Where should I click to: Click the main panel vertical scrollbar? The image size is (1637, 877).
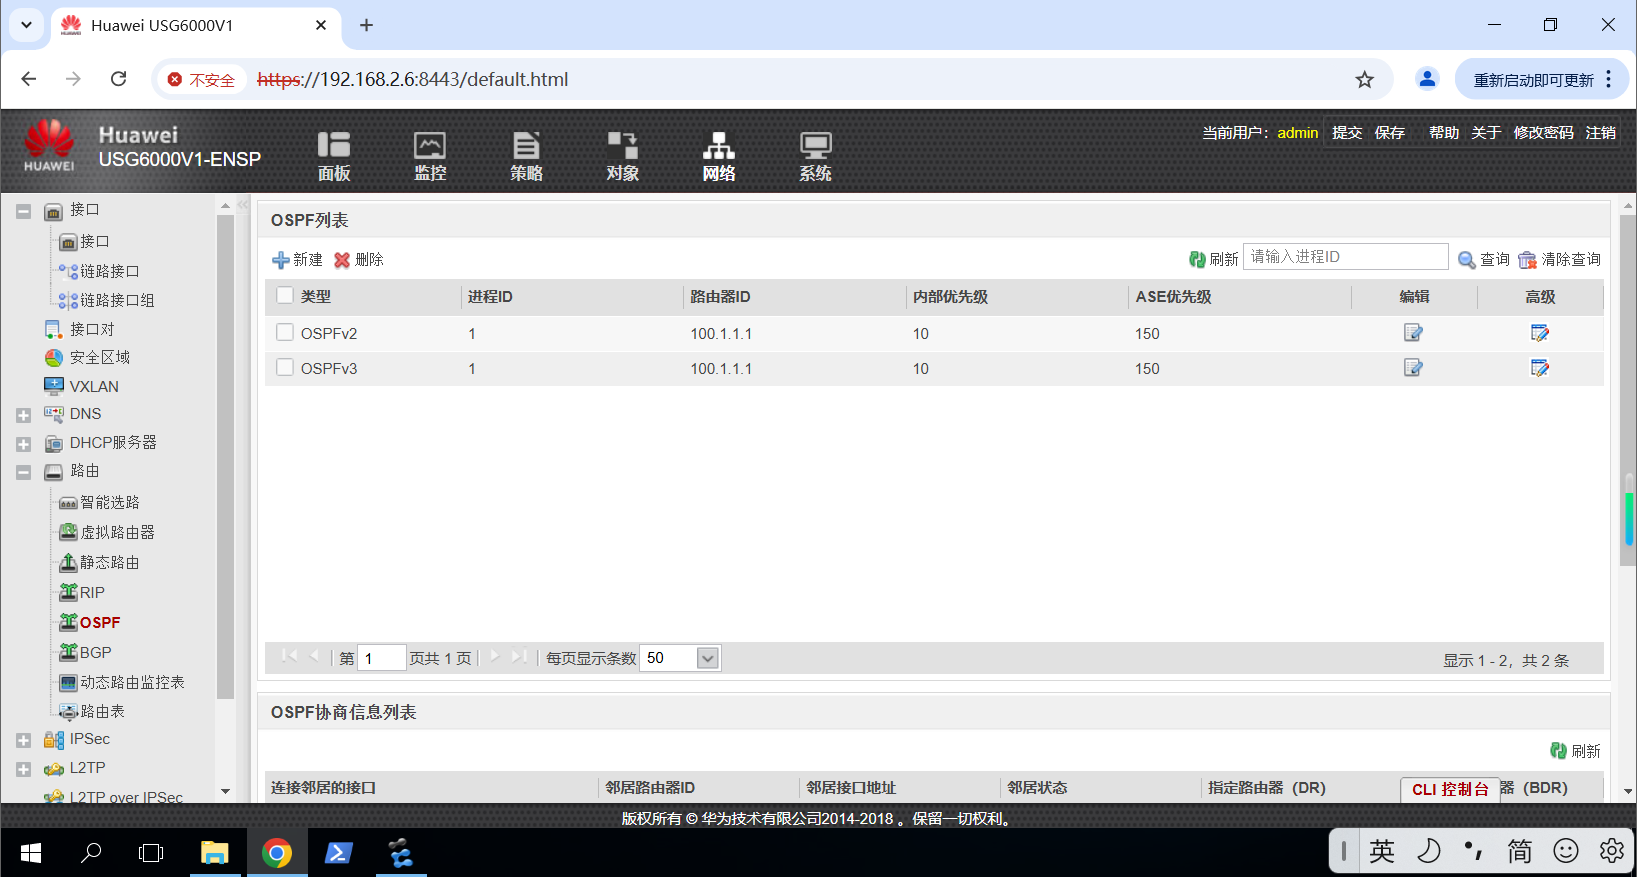1628,391
